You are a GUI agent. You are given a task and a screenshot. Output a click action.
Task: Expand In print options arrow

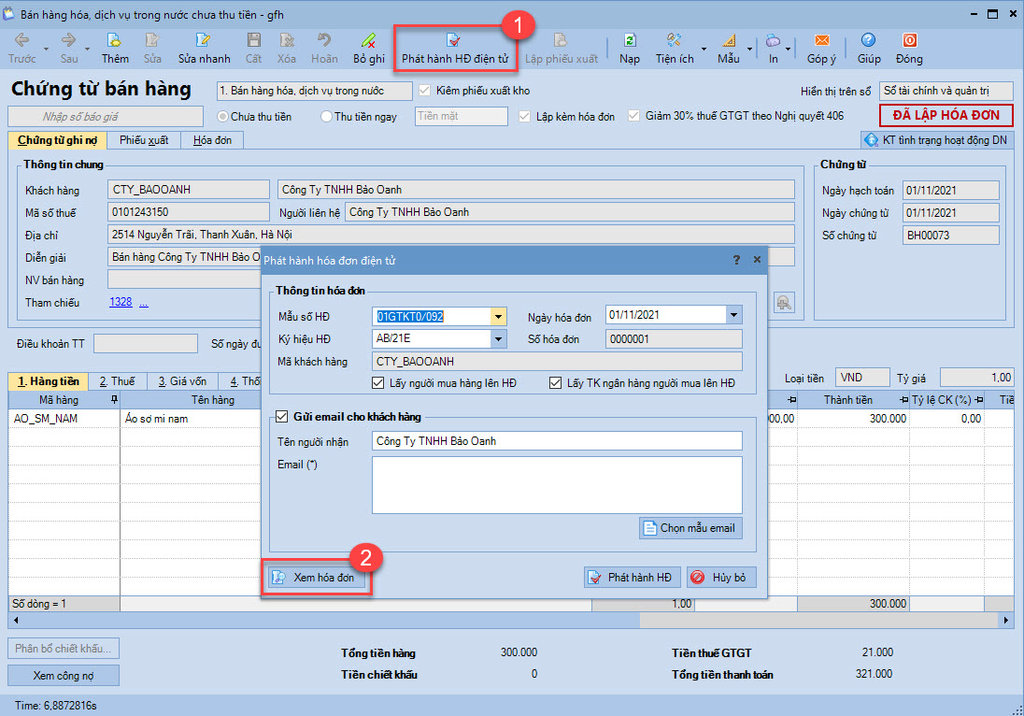pyautogui.click(x=788, y=49)
